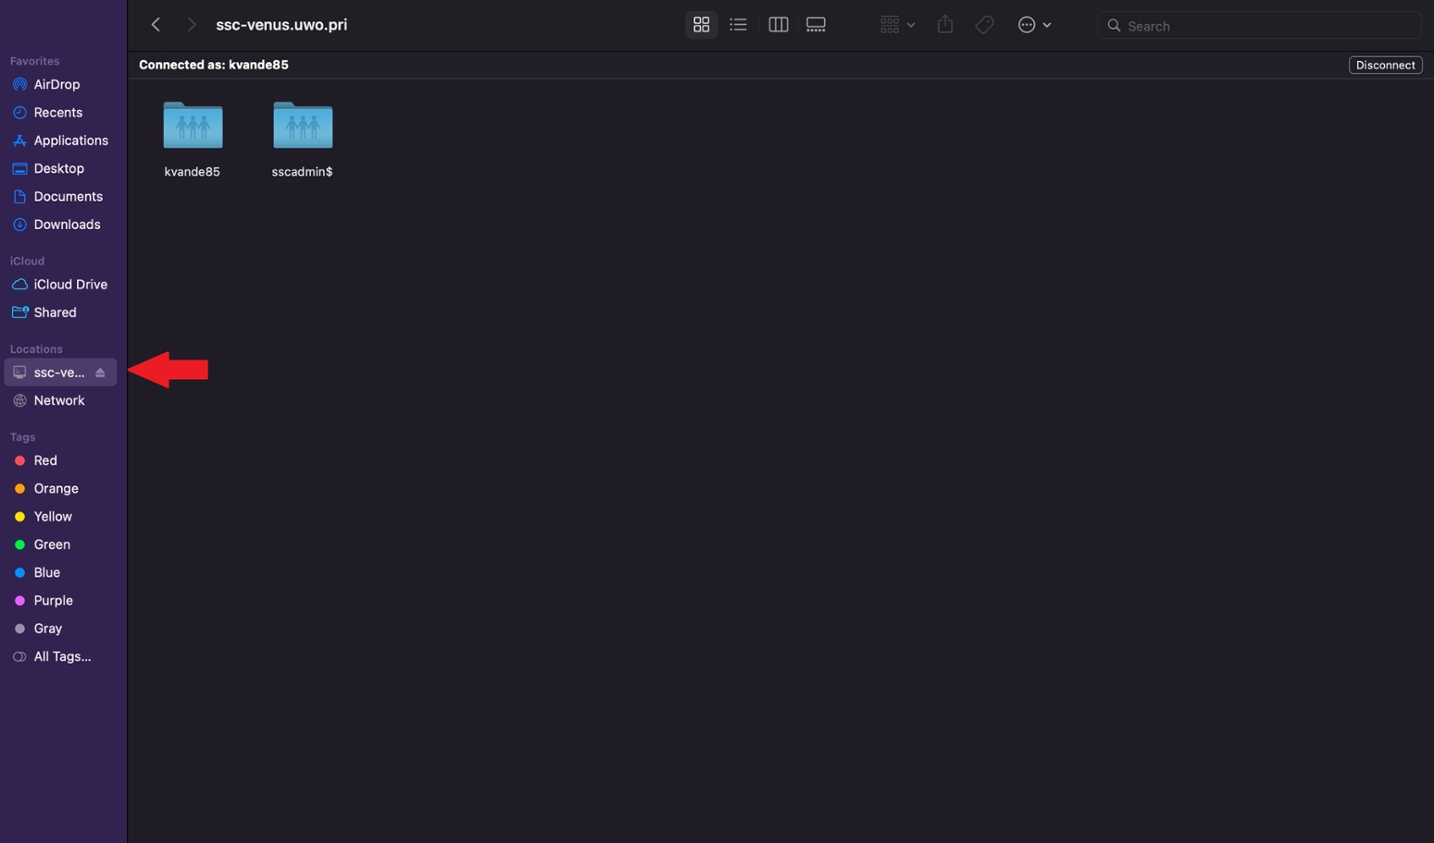Navigate back using the back chevron
This screenshot has height=843, width=1434.
(x=155, y=24)
